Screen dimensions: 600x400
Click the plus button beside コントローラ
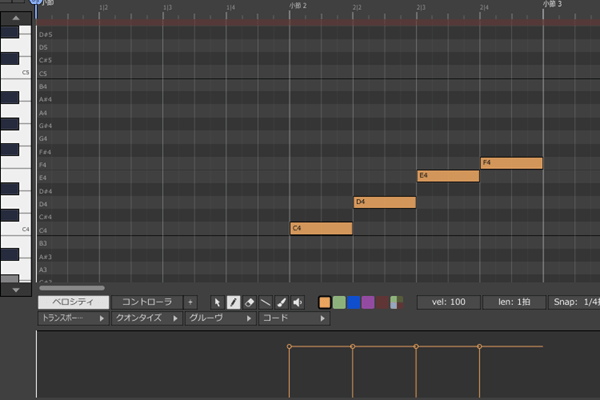click(x=190, y=302)
